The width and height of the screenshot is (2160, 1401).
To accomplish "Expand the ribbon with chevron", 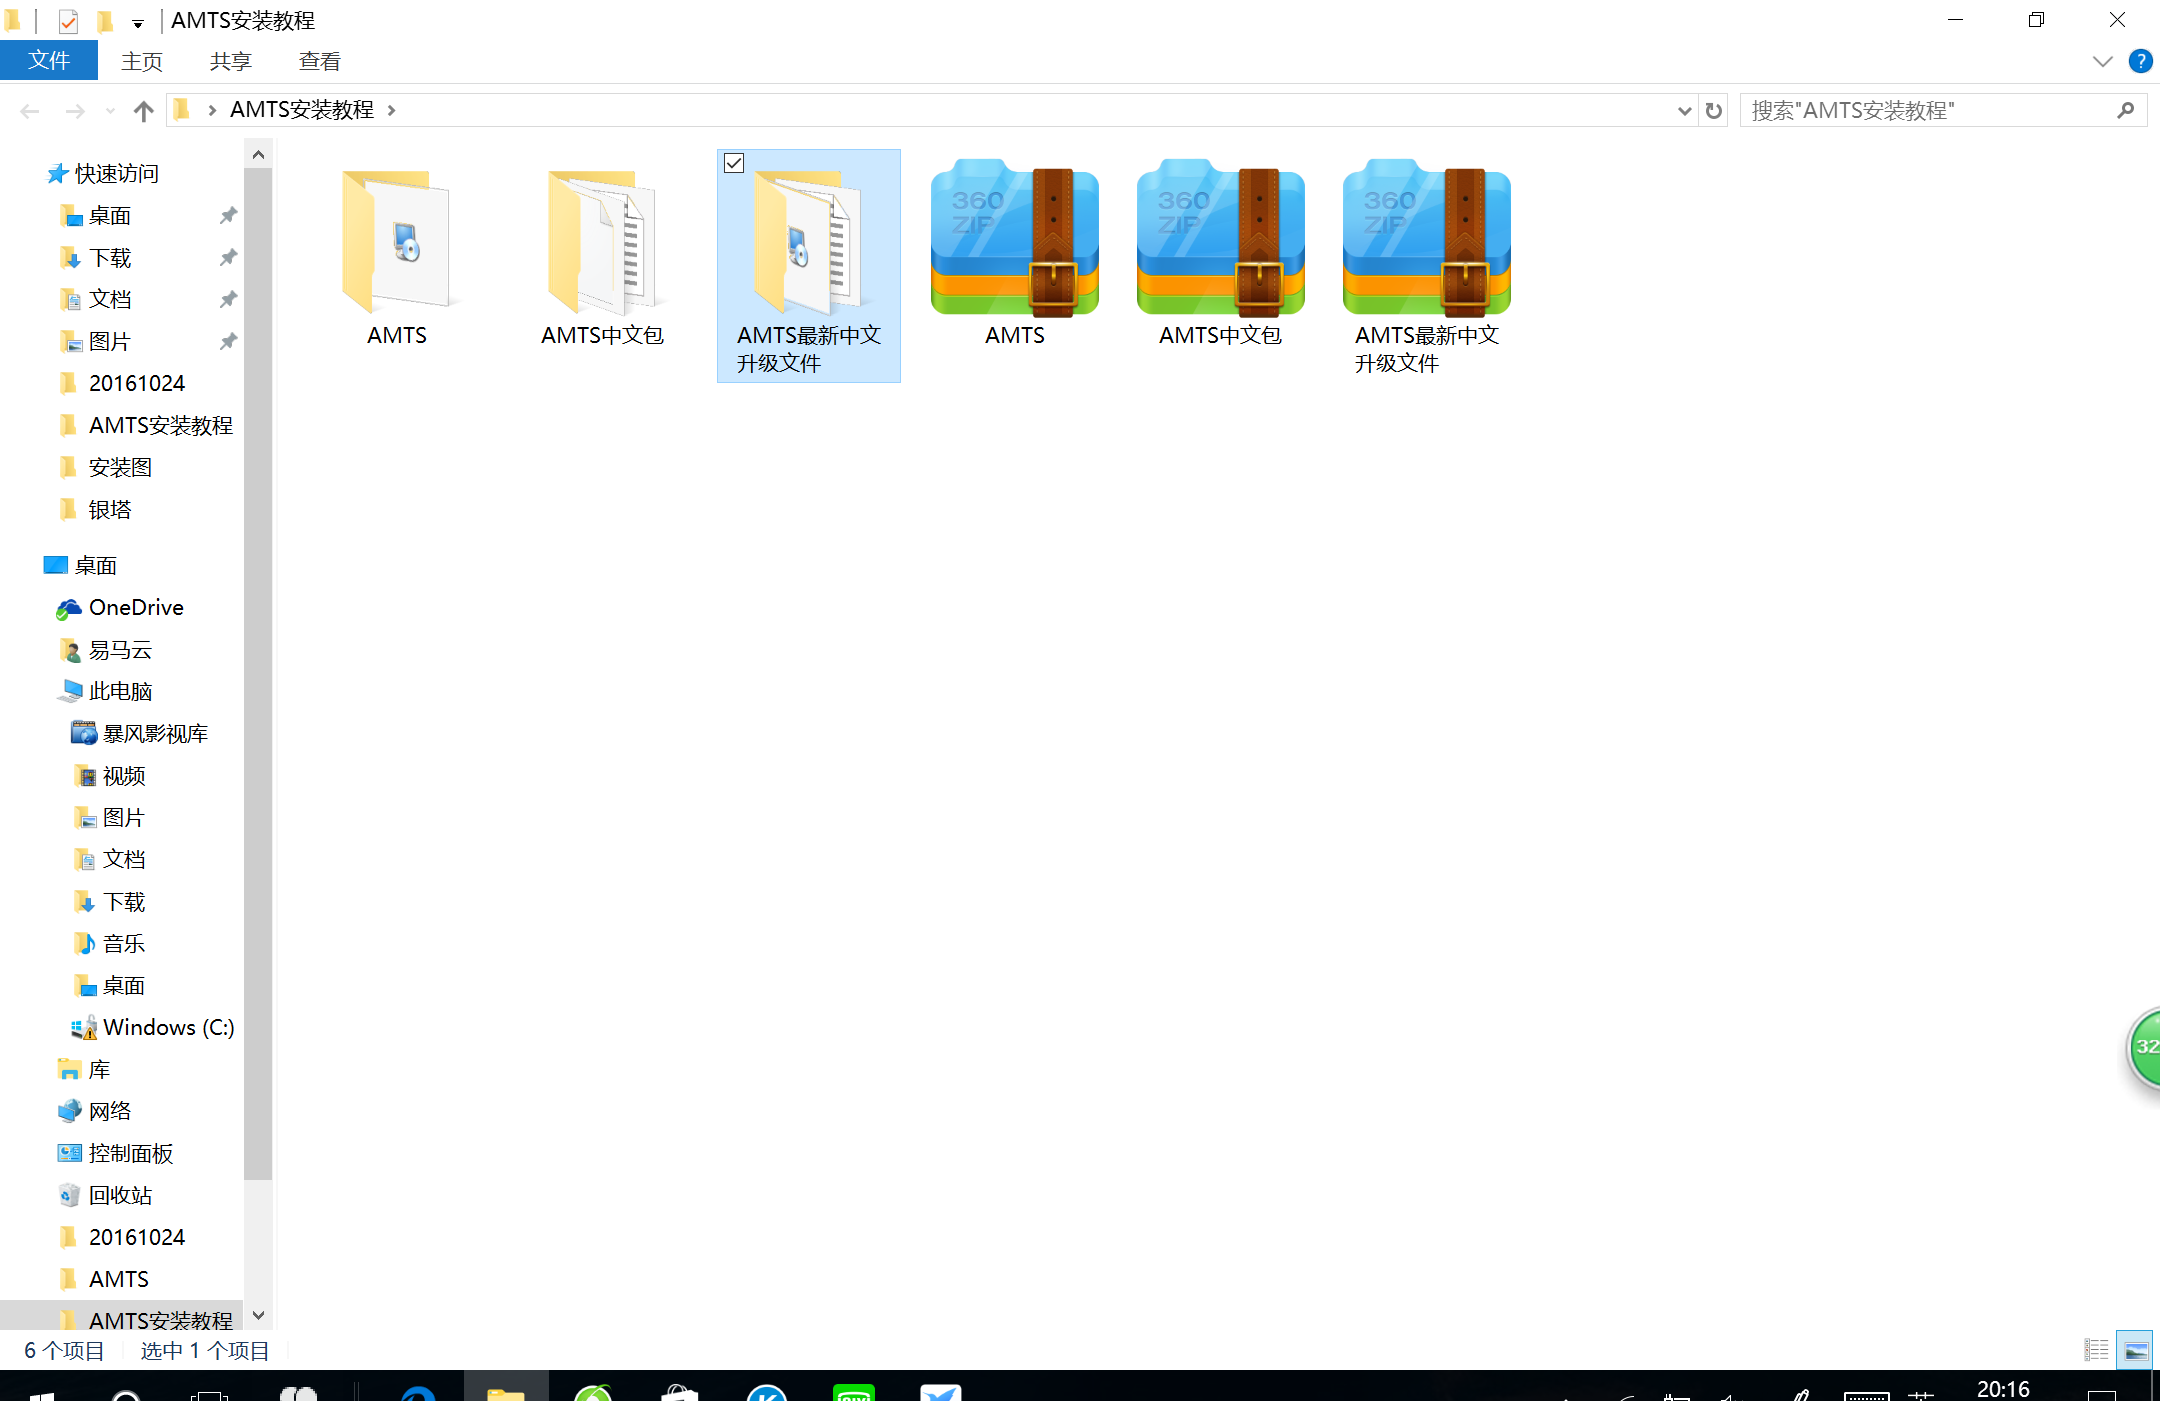I will pyautogui.click(x=2102, y=61).
